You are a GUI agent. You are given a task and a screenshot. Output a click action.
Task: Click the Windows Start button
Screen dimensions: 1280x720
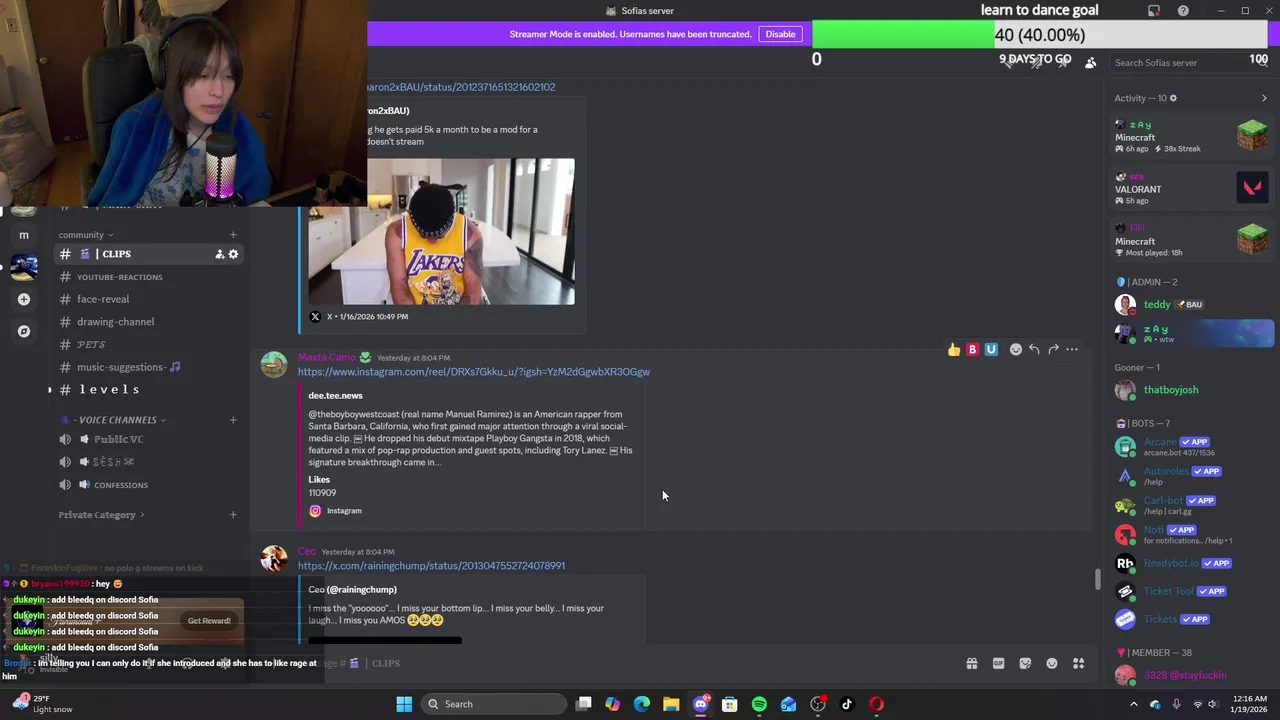[x=404, y=704]
